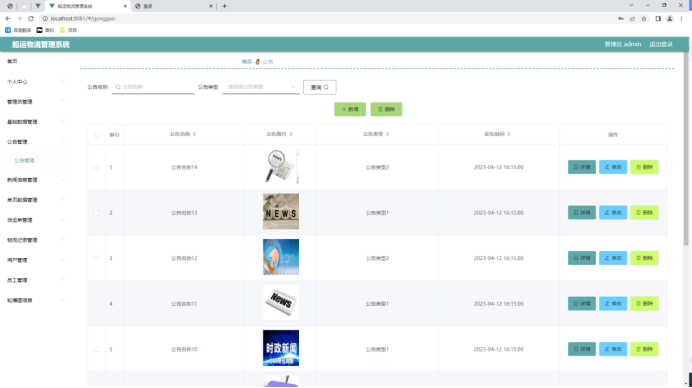The height and width of the screenshot is (388, 692).
Task: Click the green batch 删除 button above table
Action: point(386,109)
